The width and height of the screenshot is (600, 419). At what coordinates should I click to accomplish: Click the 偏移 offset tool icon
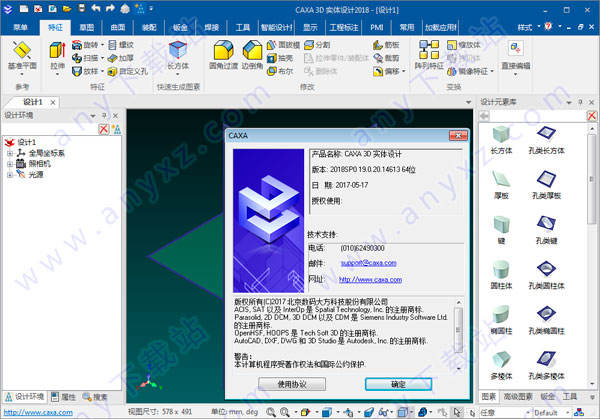point(378,71)
